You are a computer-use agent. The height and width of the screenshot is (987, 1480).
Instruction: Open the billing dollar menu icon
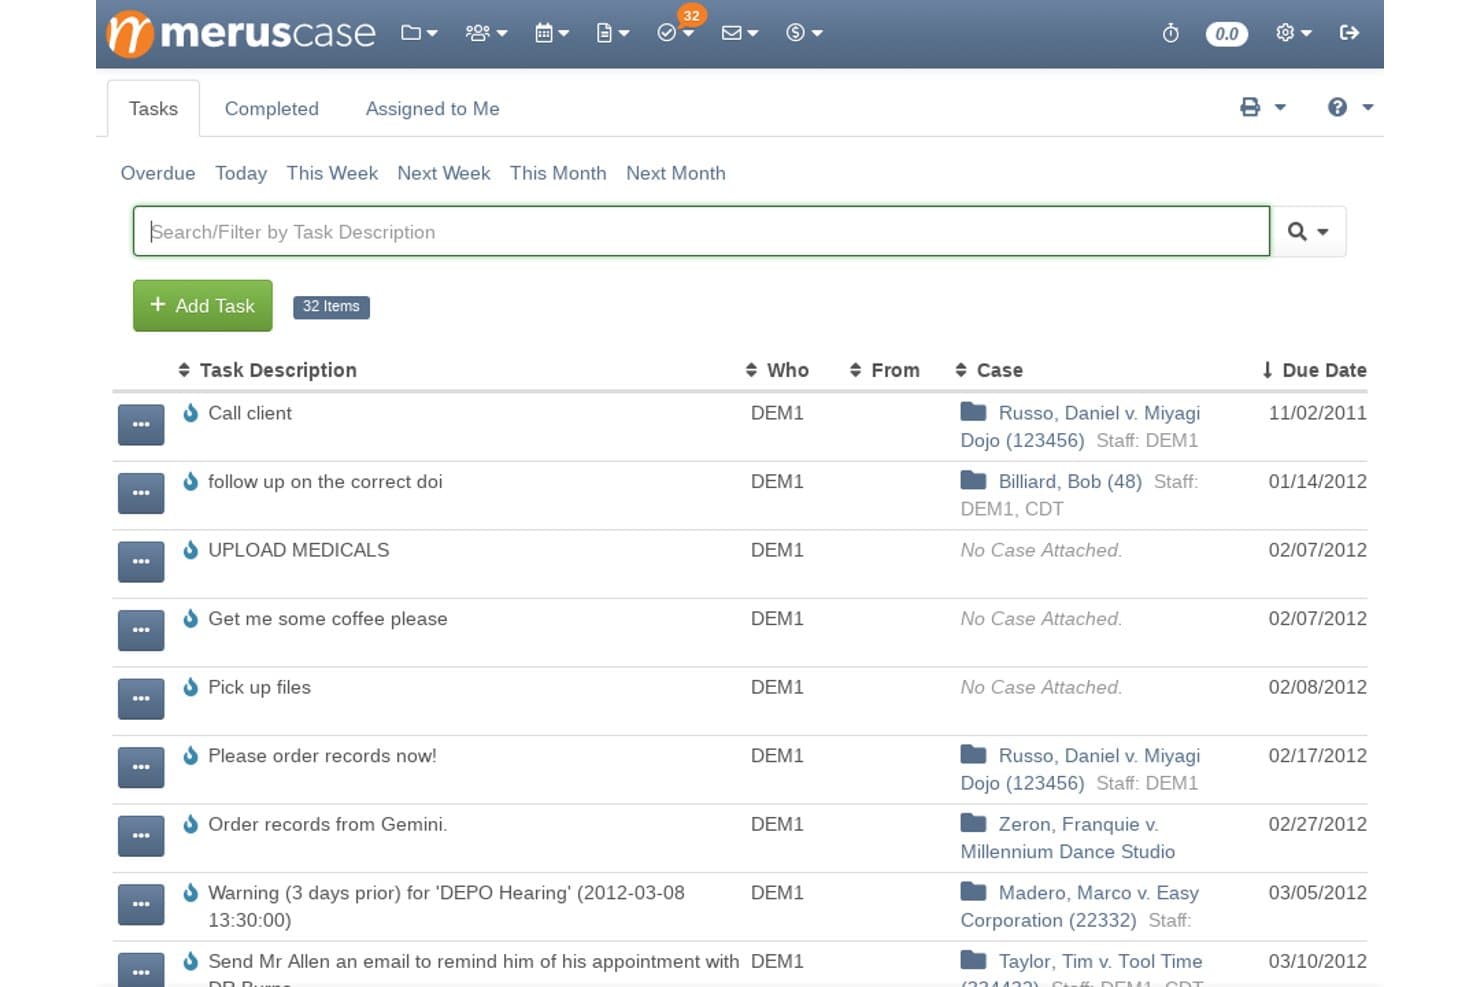pos(804,33)
